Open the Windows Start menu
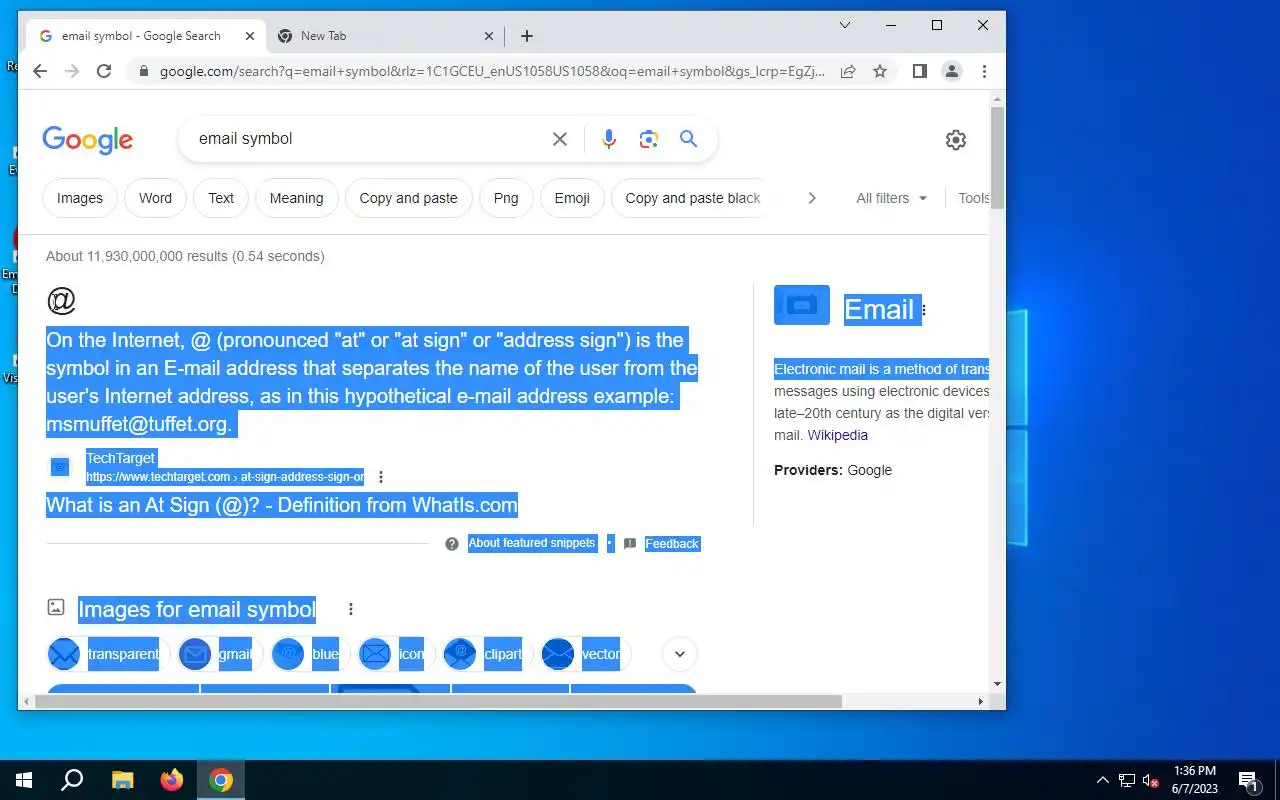 click(x=24, y=780)
